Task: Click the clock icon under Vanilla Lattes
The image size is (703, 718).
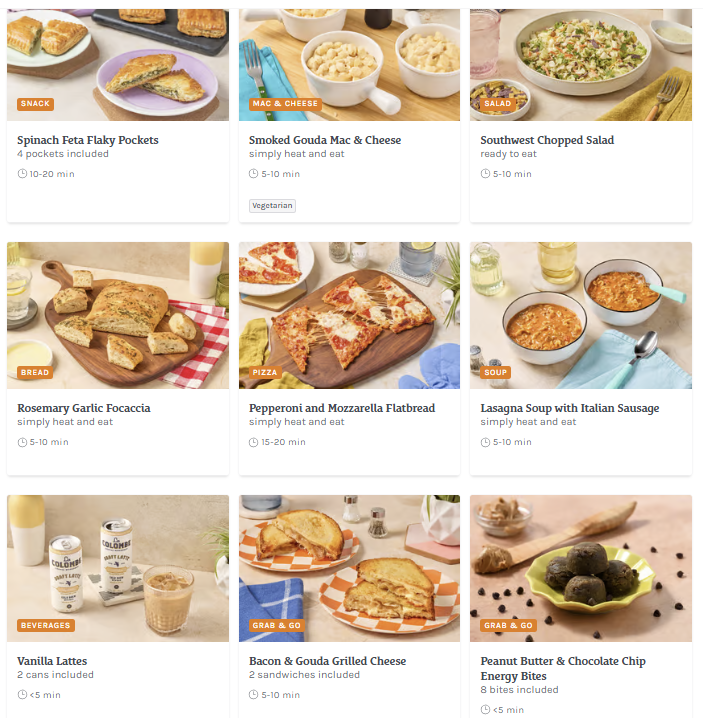Action: click(x=22, y=695)
